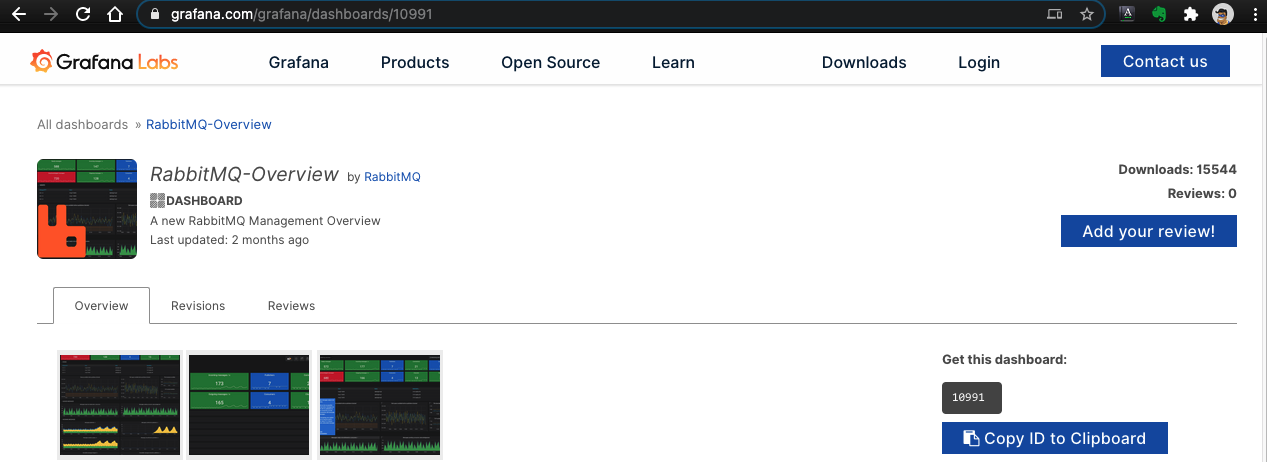The image size is (1267, 462).
Task: Click the 'Last updated: 2 months ago' text
Action: click(x=229, y=240)
